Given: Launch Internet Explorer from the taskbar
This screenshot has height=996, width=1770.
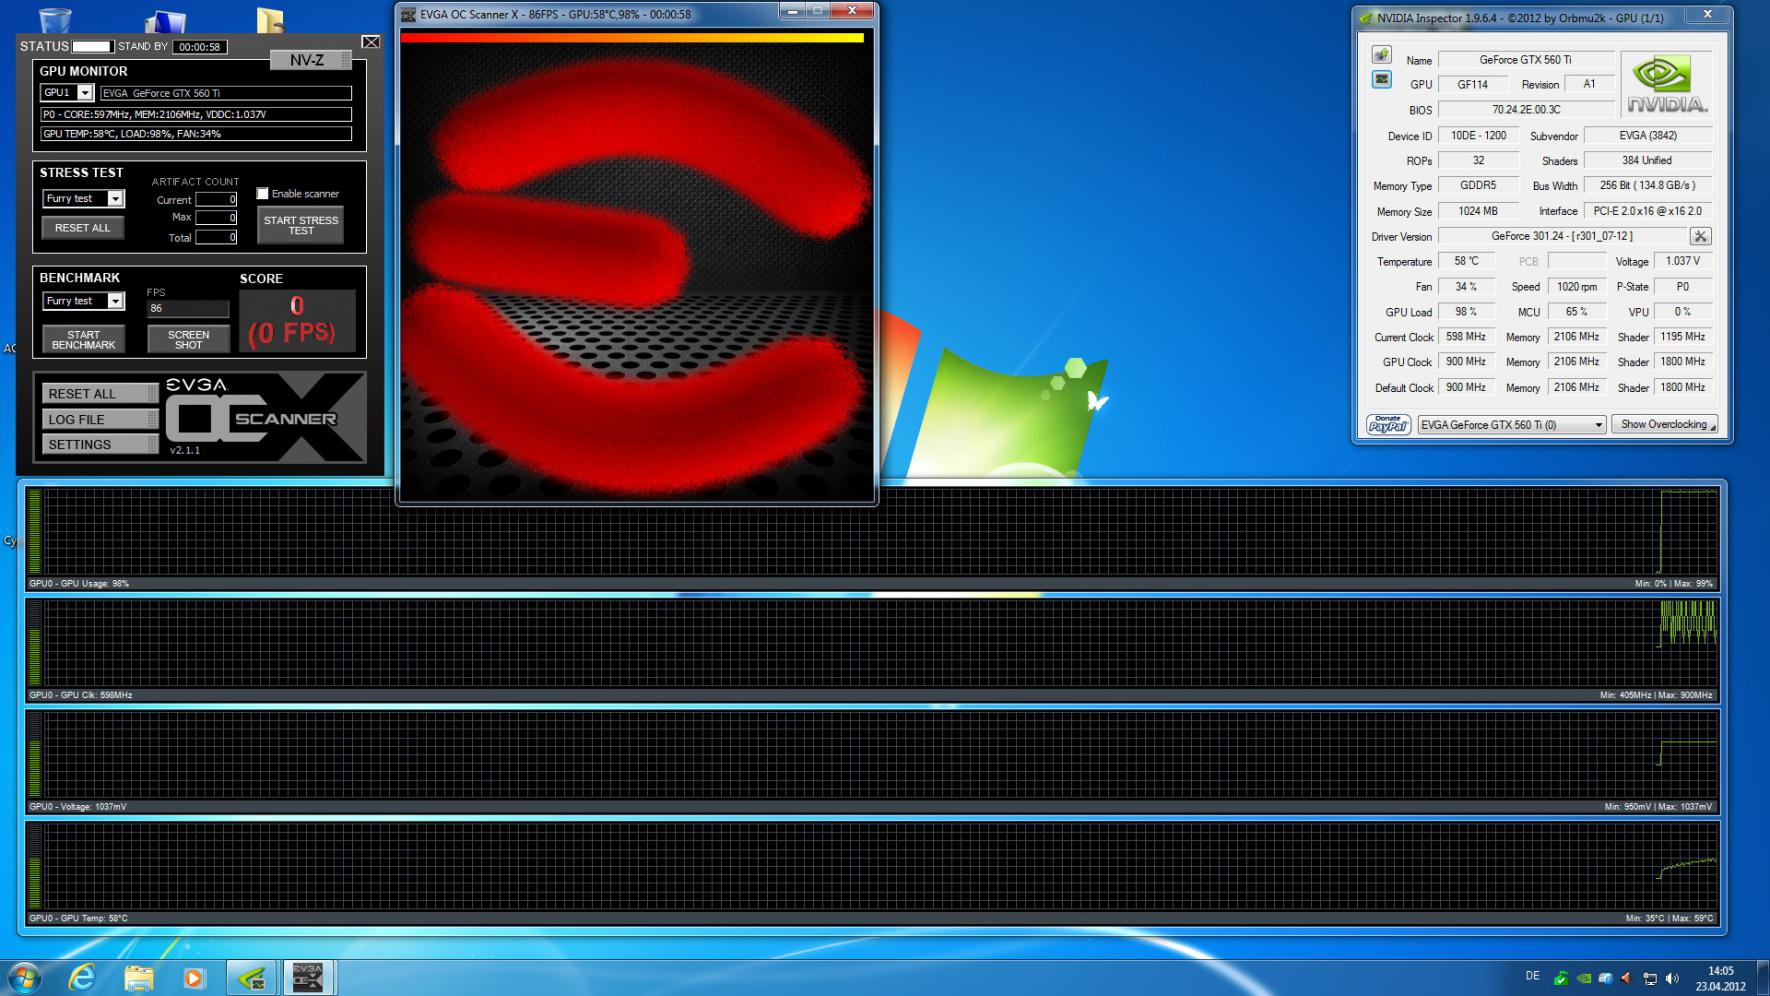Looking at the screenshot, I should click(82, 977).
